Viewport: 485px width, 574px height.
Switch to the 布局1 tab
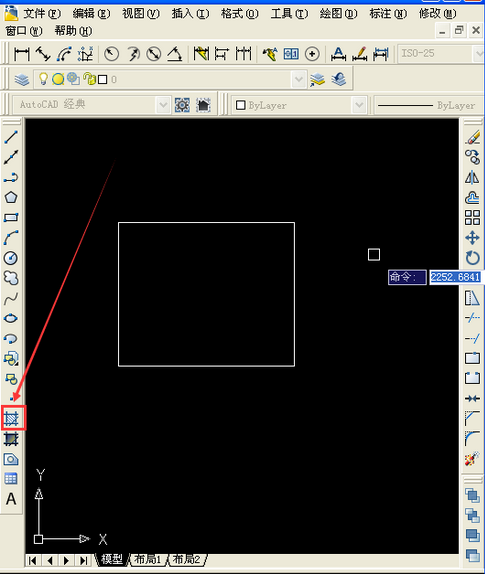point(148,559)
